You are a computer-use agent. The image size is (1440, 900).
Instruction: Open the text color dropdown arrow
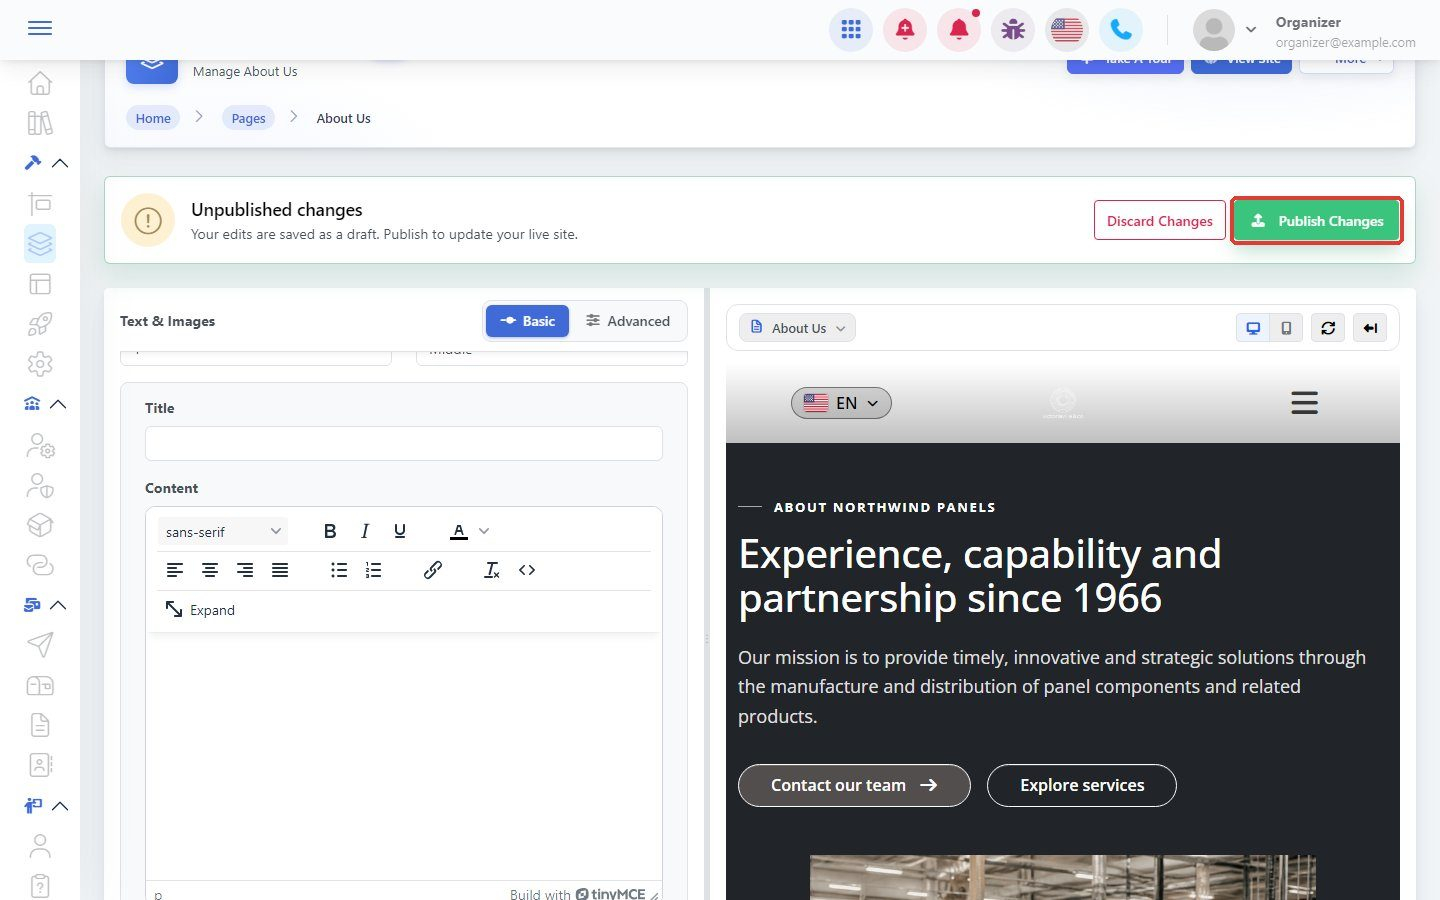(484, 531)
